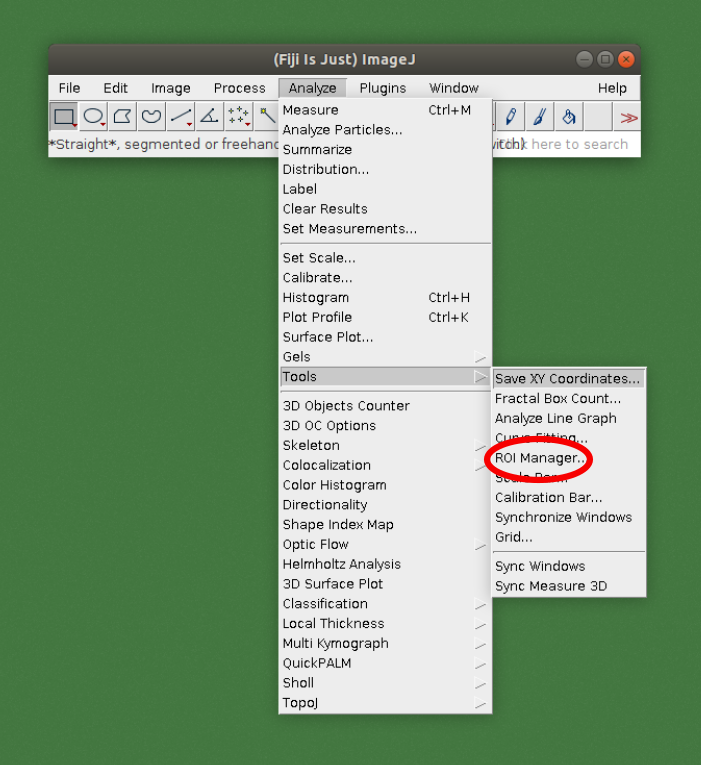Open the Image menu

[170, 88]
